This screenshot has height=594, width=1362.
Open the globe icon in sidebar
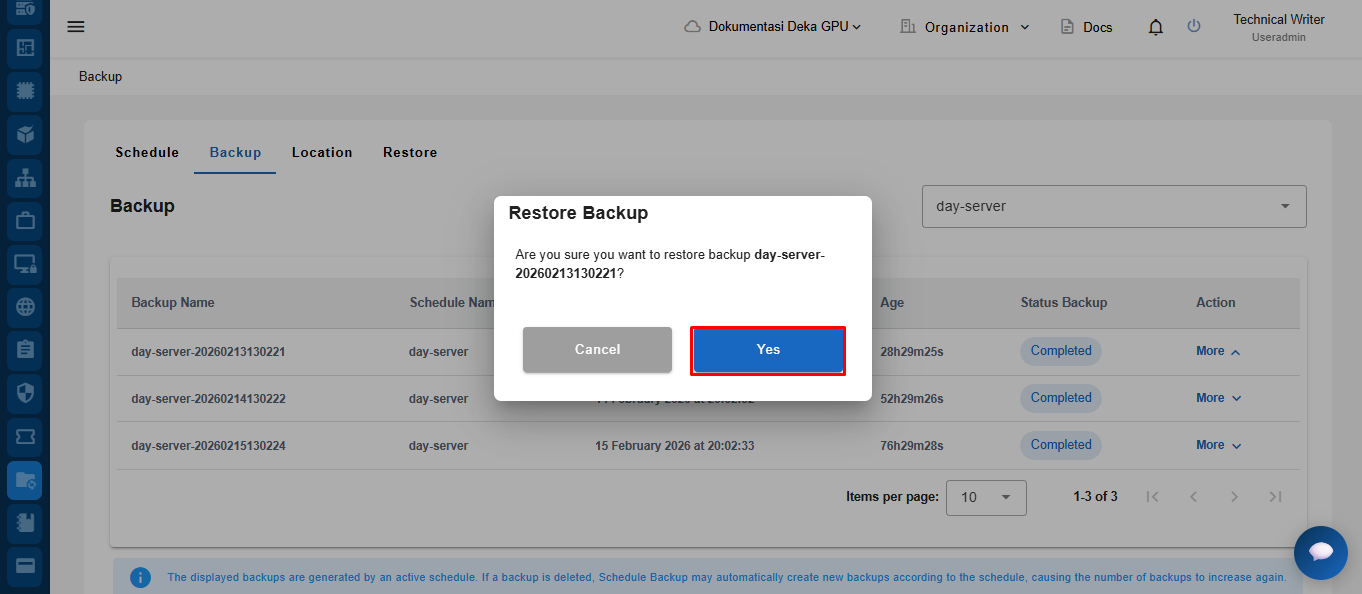25,307
